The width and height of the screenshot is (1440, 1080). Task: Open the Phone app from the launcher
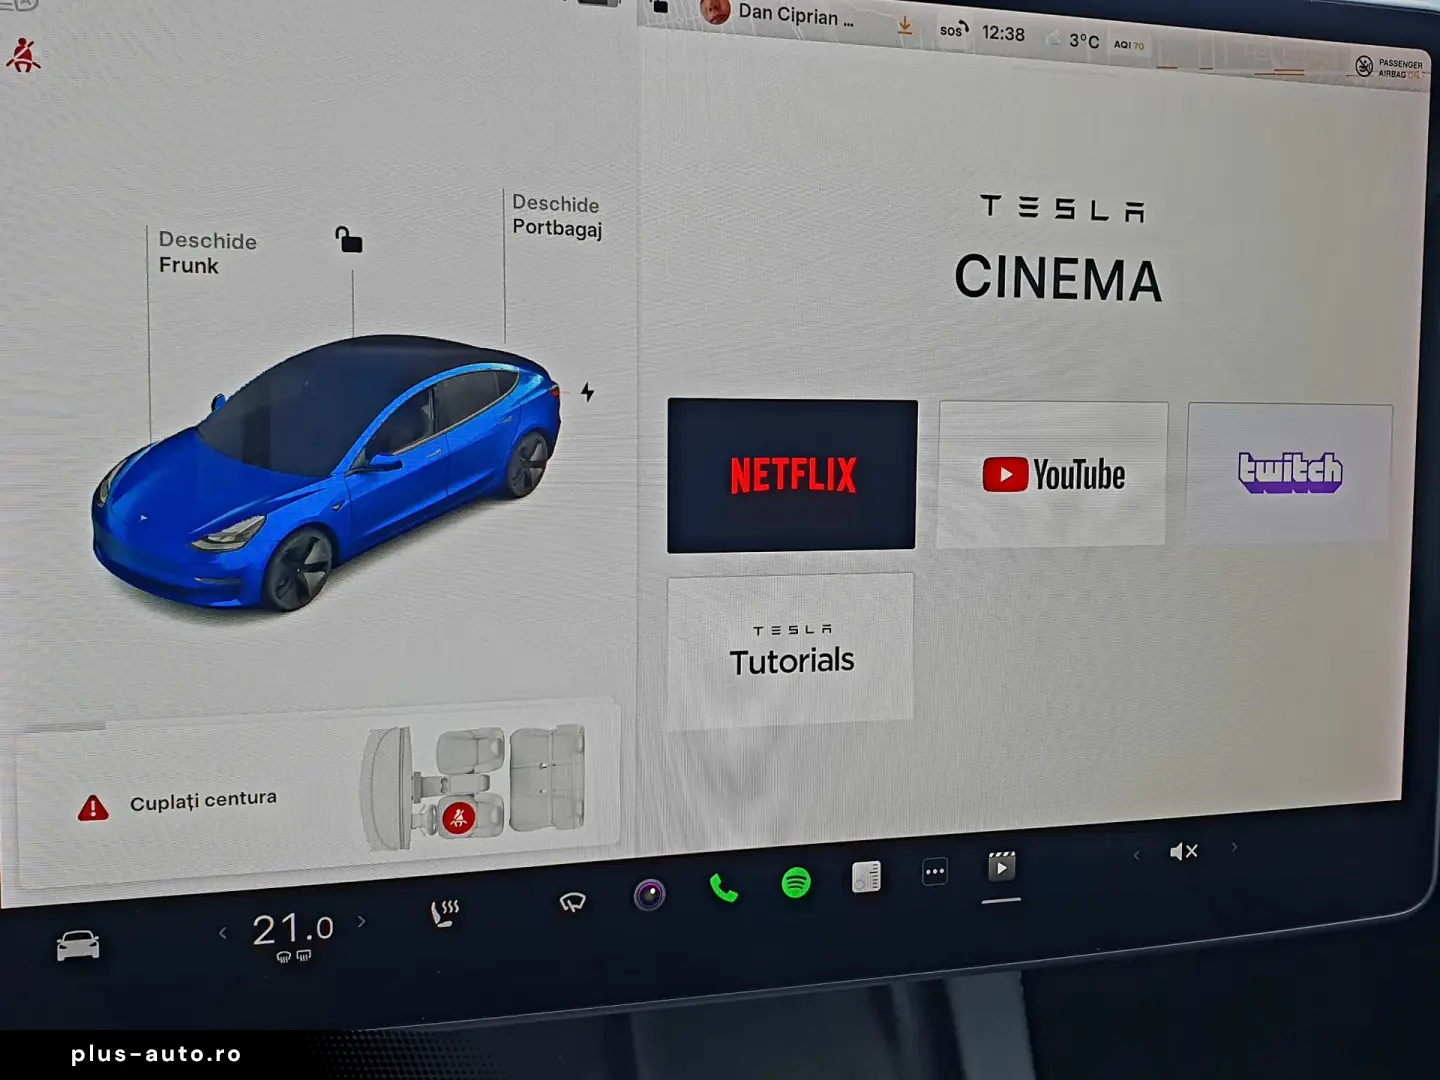[723, 886]
